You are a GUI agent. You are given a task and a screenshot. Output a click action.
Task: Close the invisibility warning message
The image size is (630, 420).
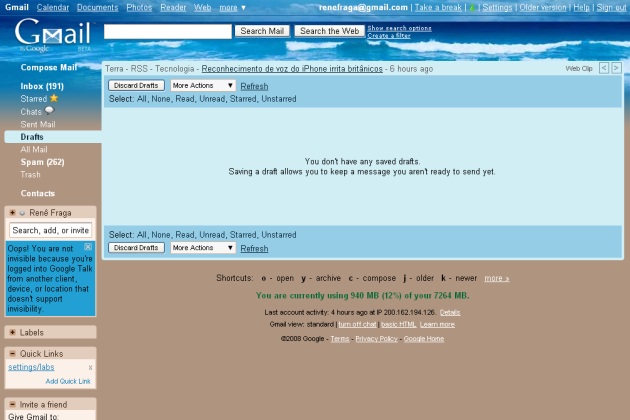coord(88,247)
